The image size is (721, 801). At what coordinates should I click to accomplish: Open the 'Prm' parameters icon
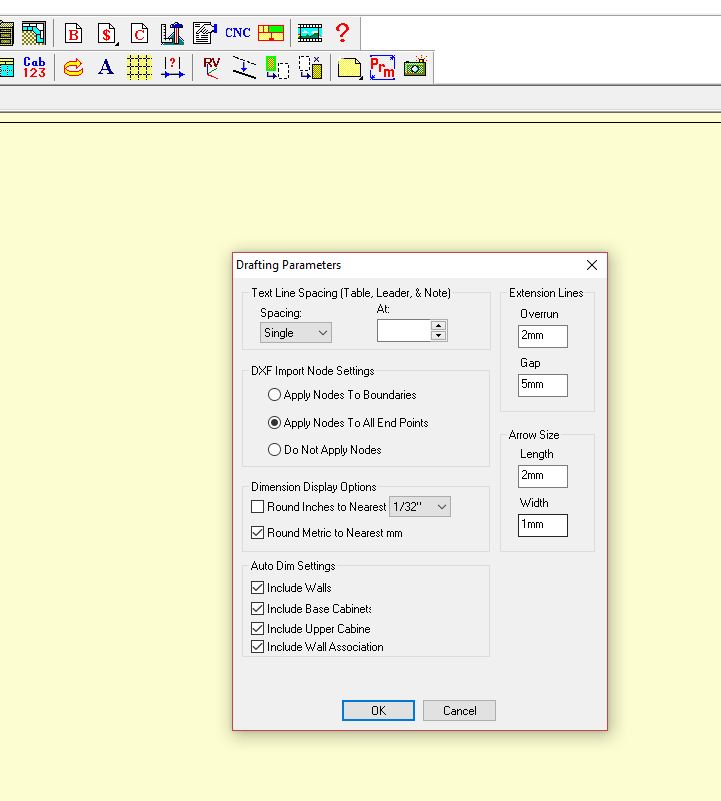click(382, 68)
